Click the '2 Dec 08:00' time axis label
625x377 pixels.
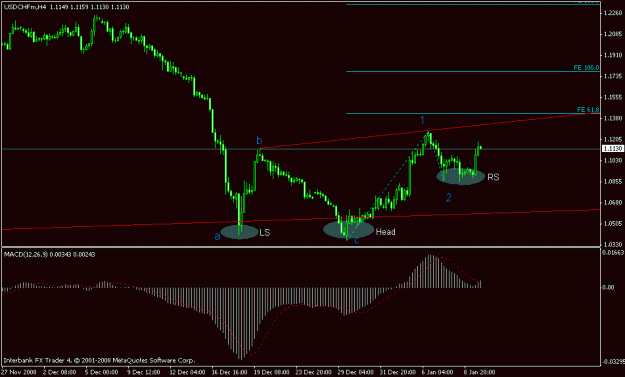point(59,372)
